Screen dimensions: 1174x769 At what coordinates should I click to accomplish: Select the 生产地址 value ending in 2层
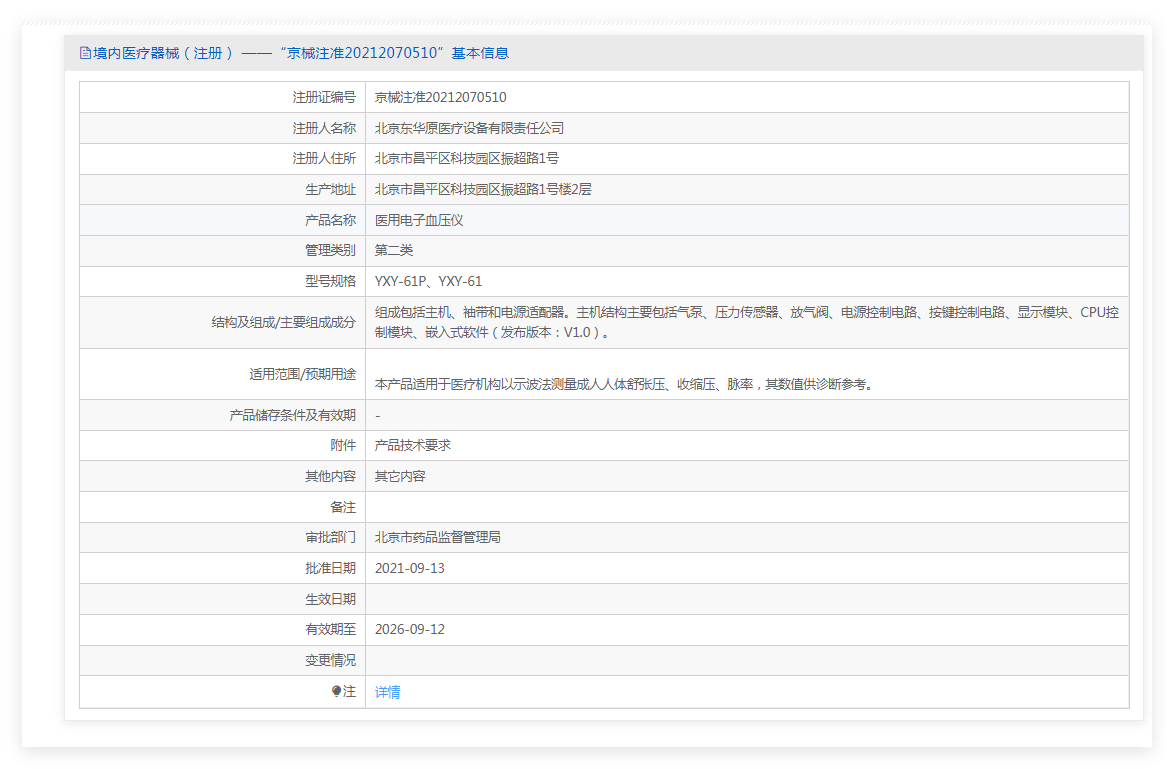tap(483, 189)
